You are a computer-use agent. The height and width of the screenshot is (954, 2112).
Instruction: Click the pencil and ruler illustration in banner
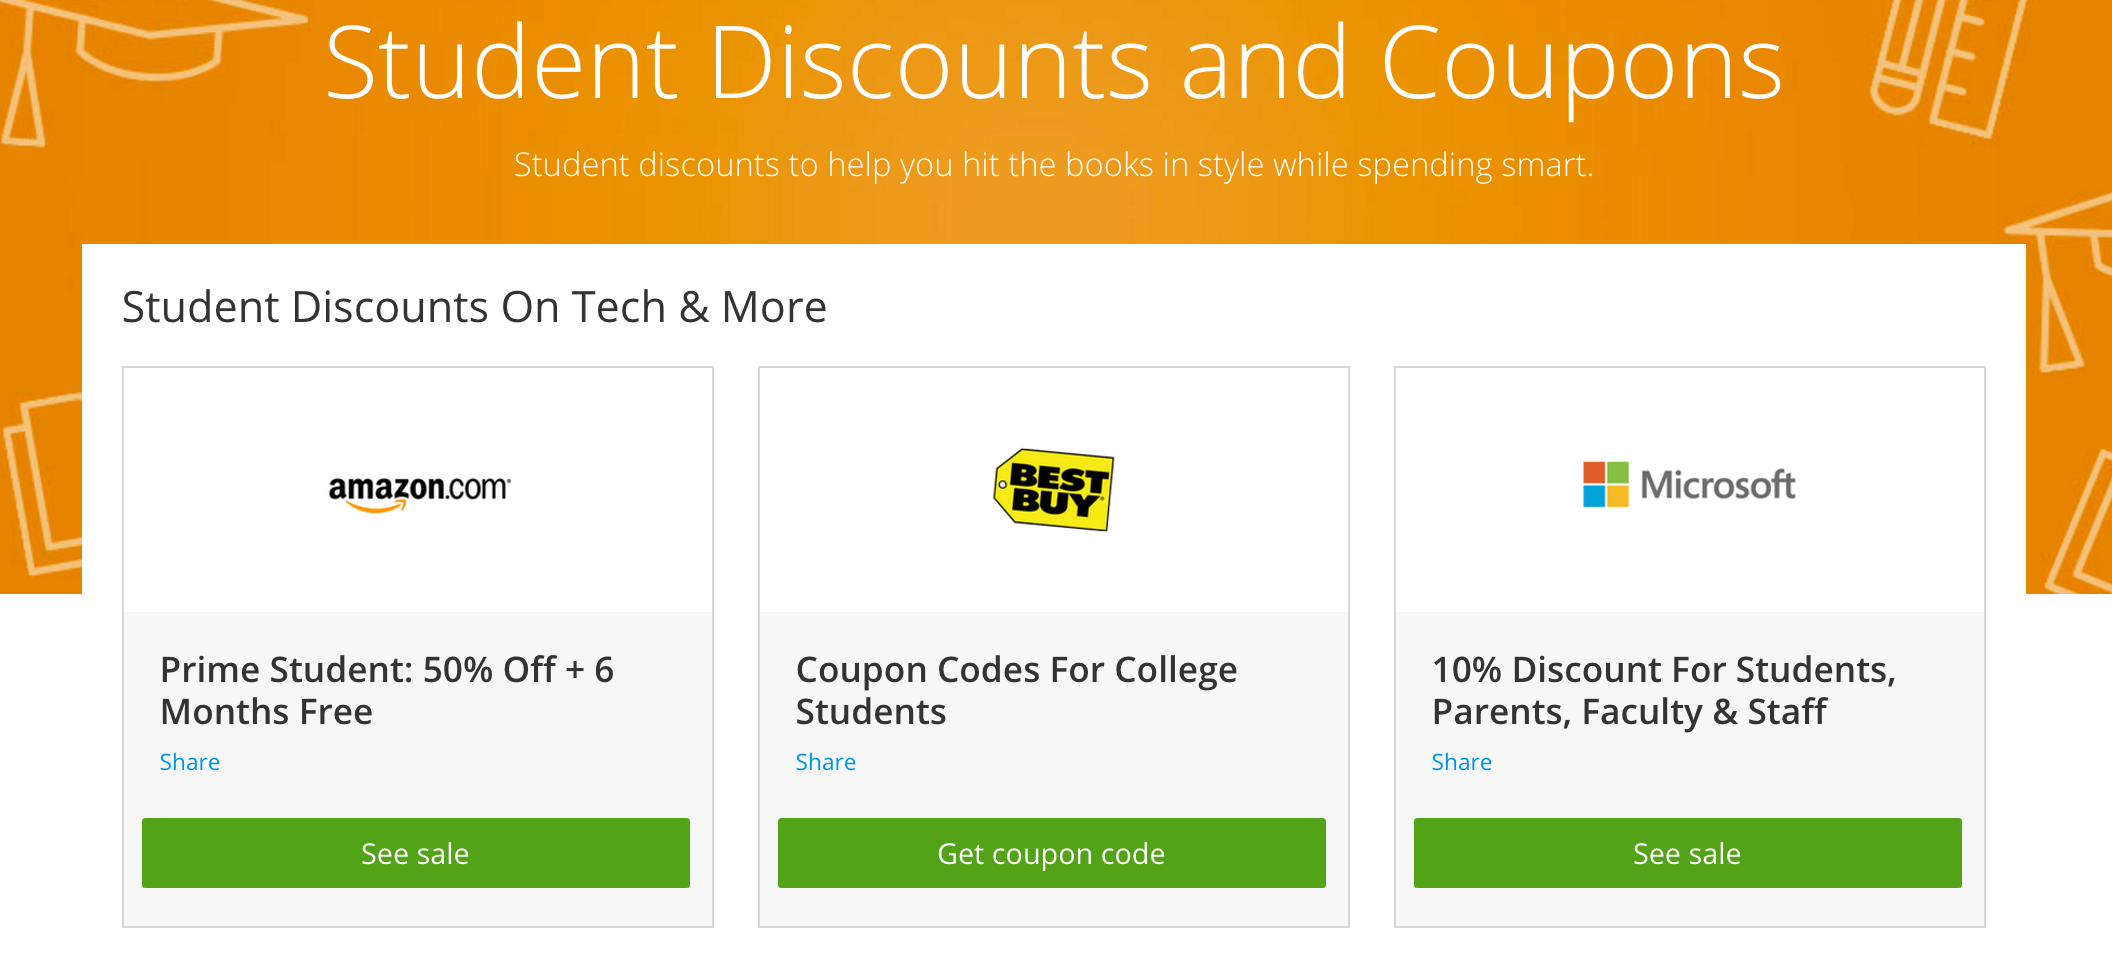coord(1940,65)
